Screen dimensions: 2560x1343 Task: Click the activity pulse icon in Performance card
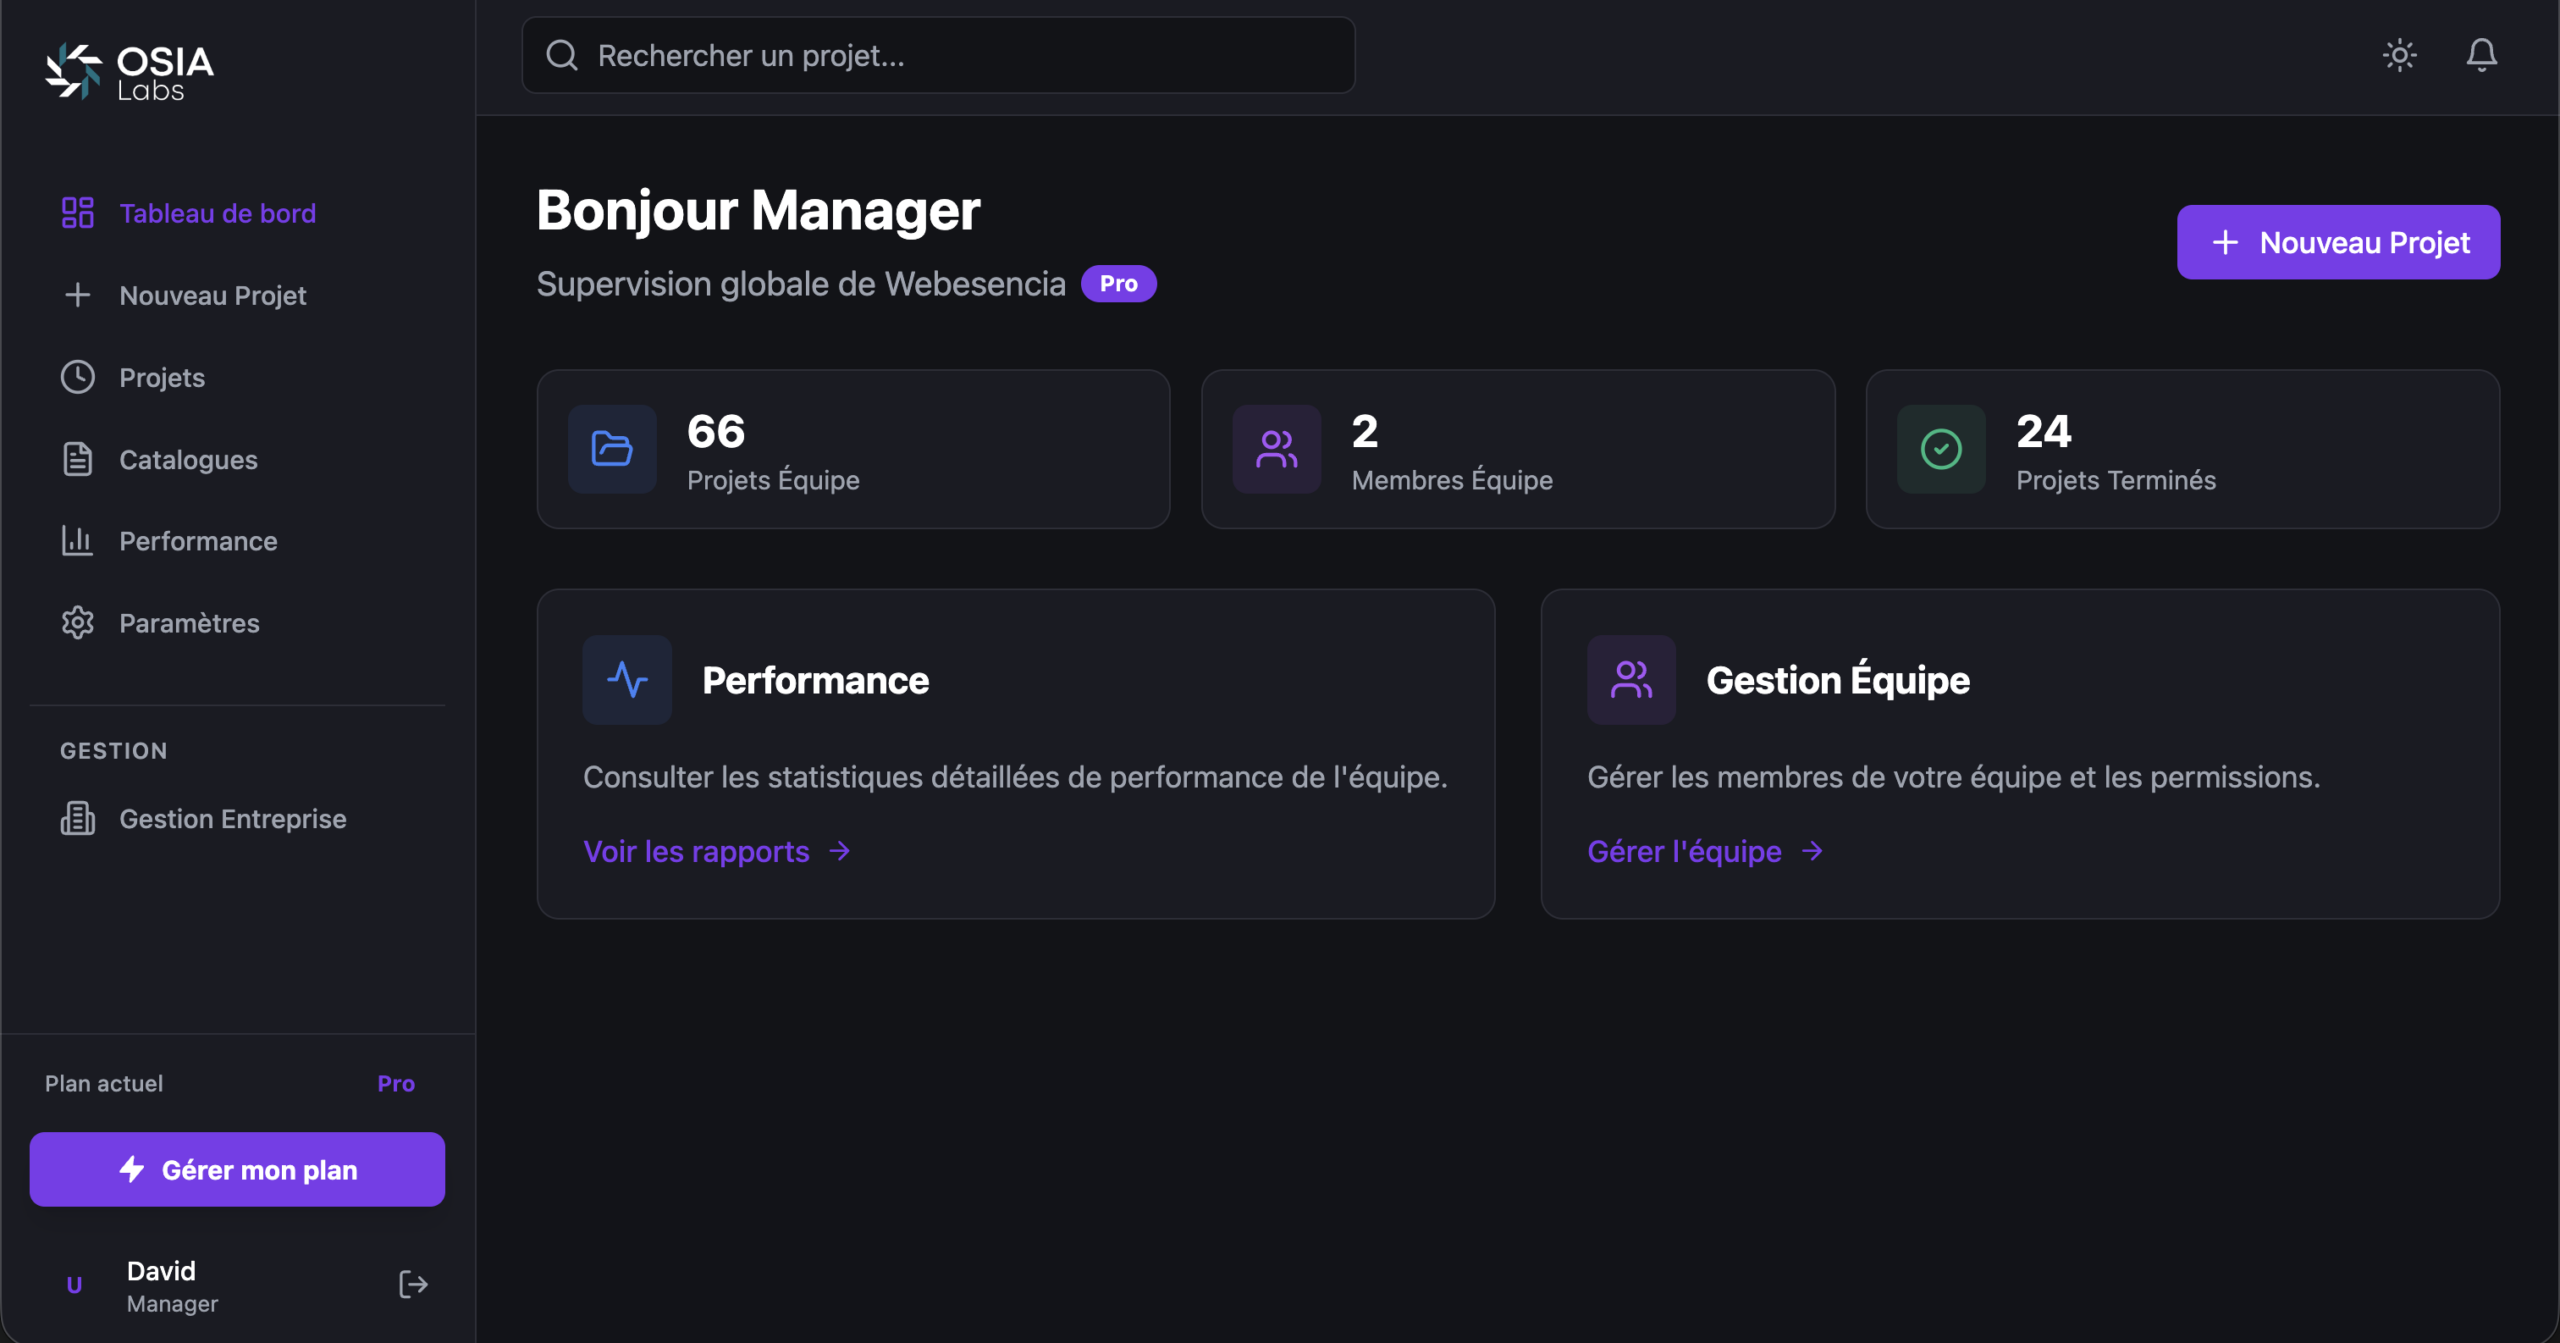[x=627, y=680]
